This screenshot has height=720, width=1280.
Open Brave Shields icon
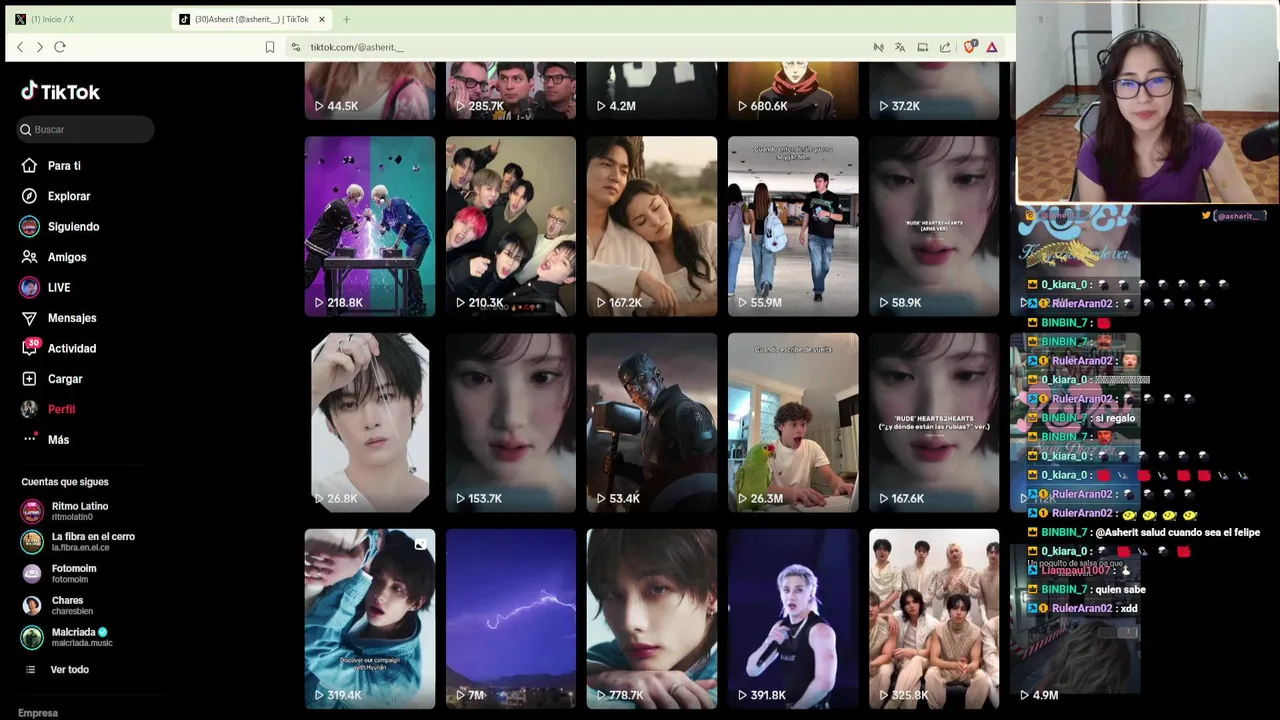[969, 47]
